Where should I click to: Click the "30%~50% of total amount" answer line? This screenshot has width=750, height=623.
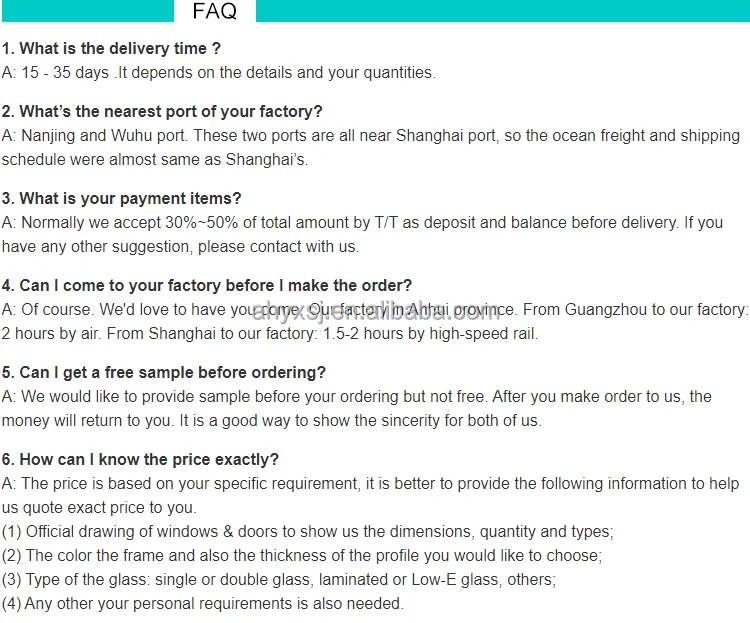pyautogui.click(x=361, y=222)
